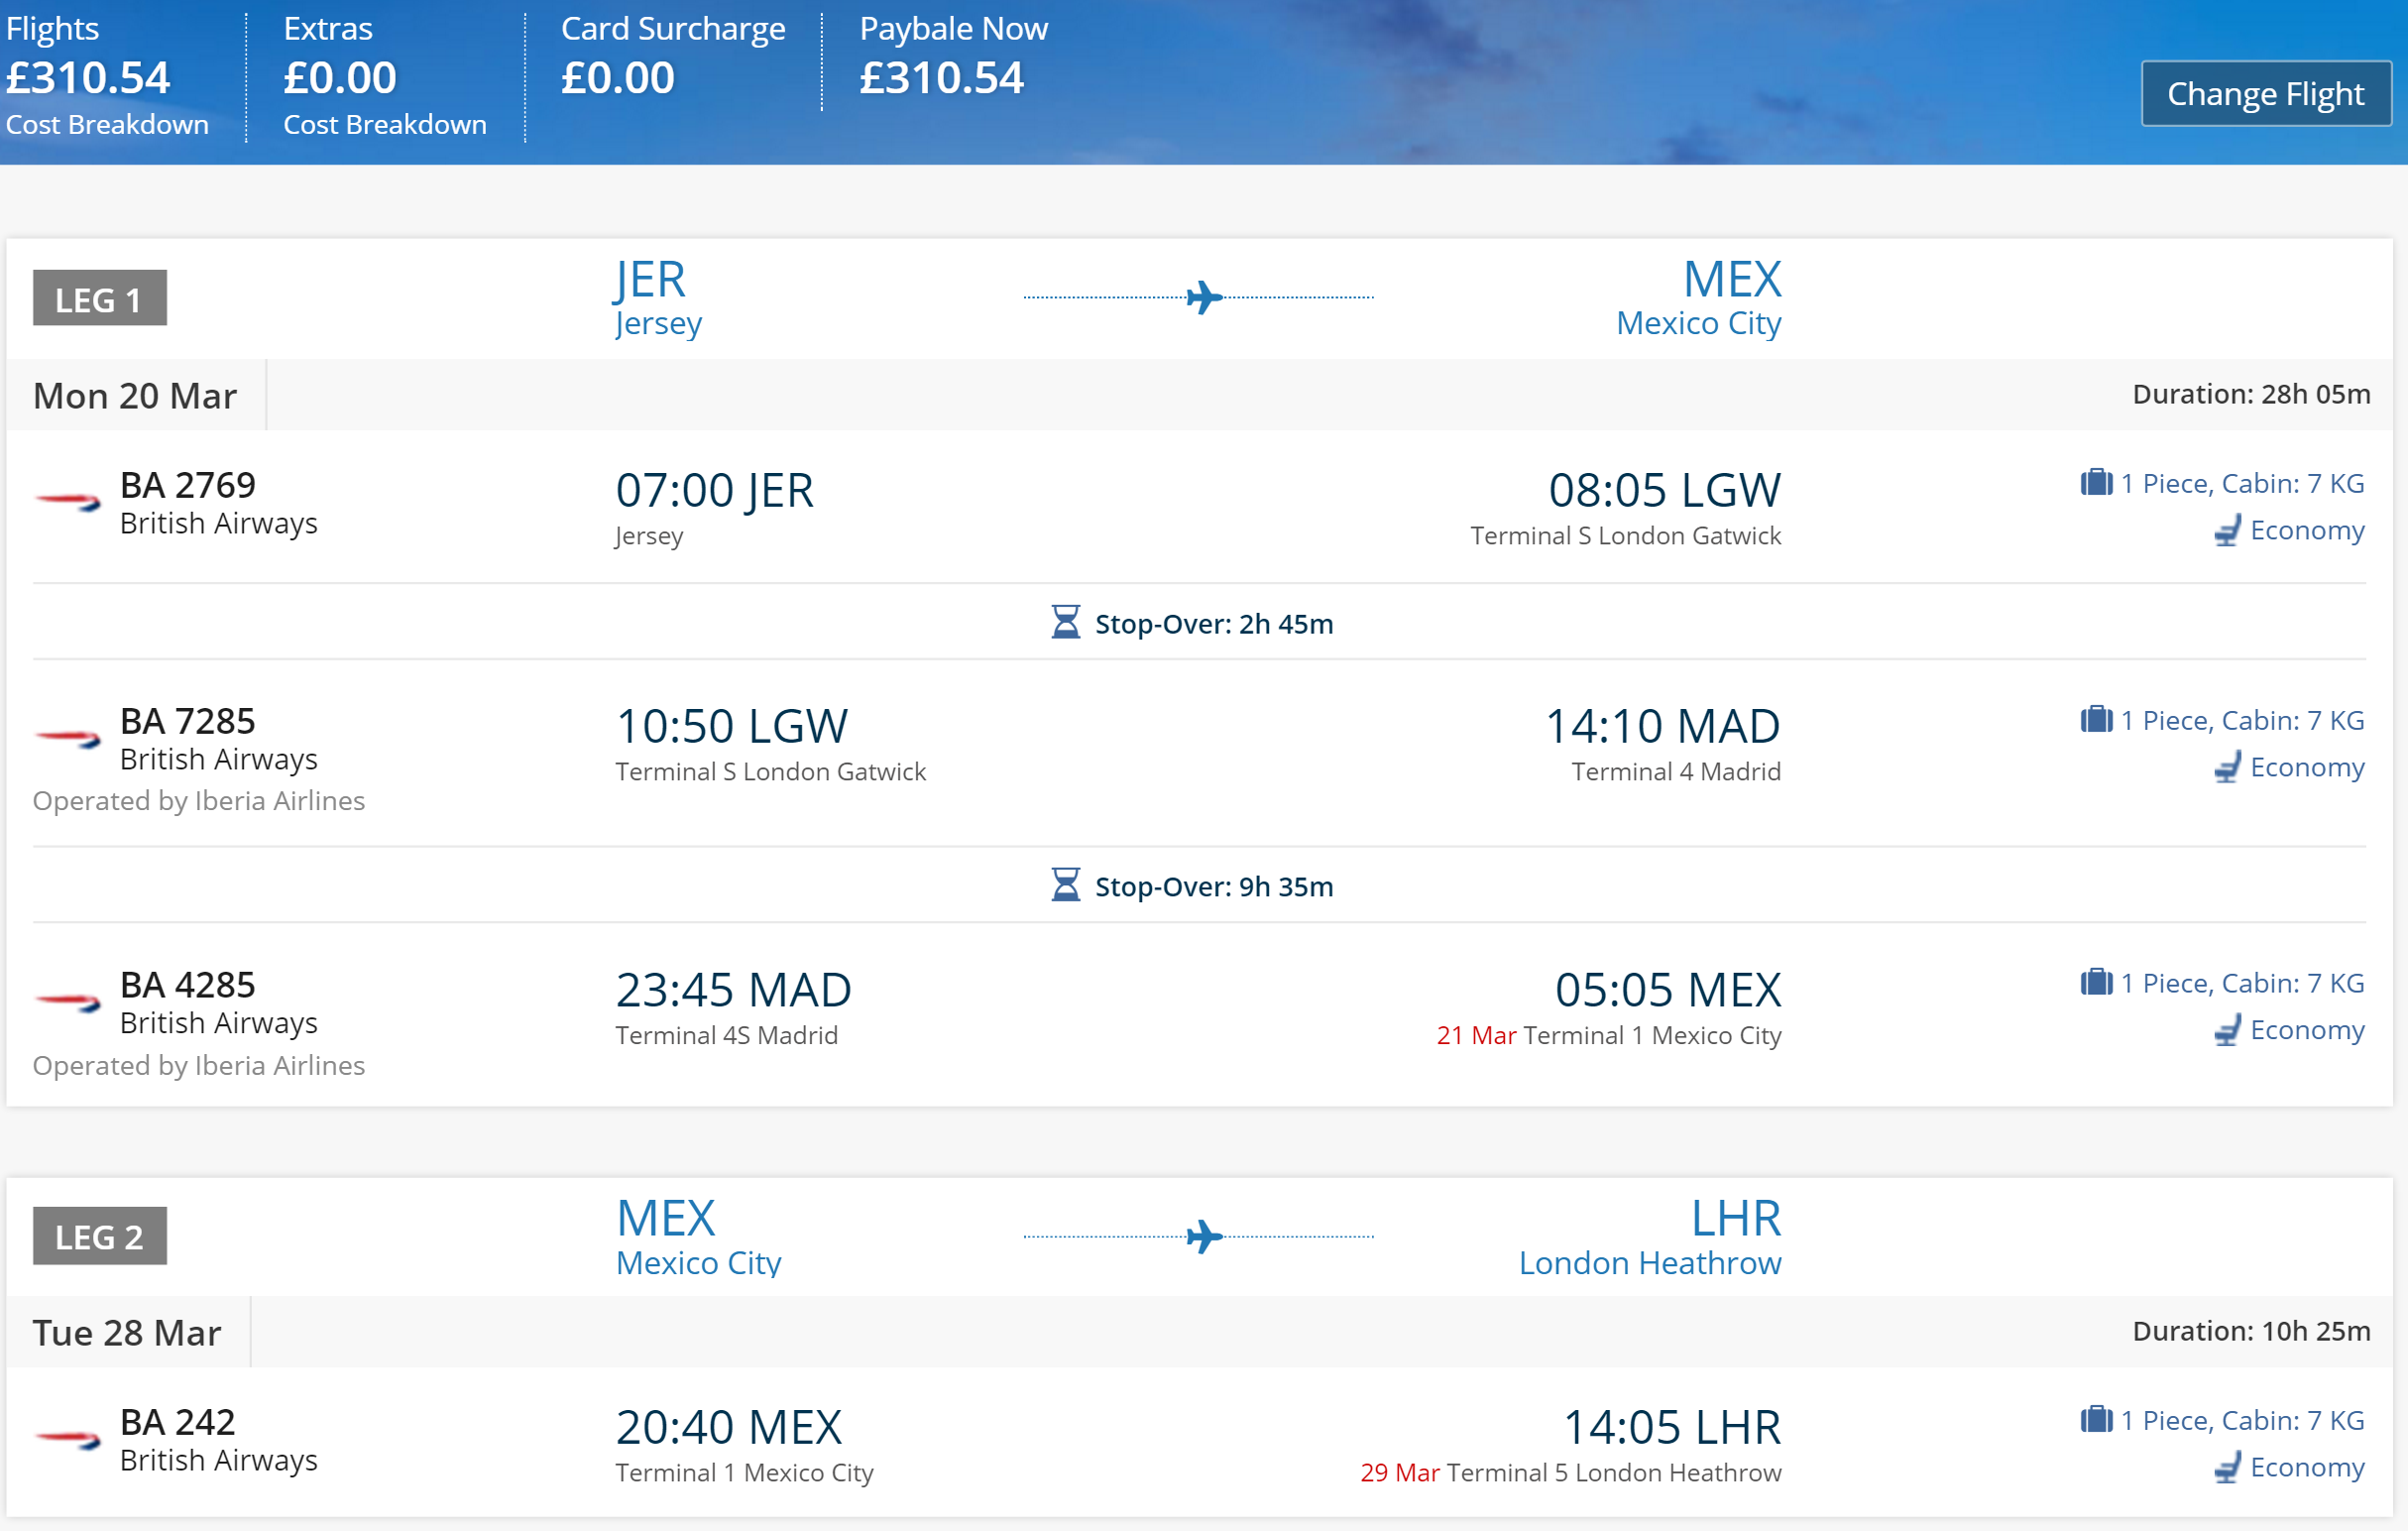
Task: Click the airplane icon in Leg 1 route
Action: tap(1204, 297)
